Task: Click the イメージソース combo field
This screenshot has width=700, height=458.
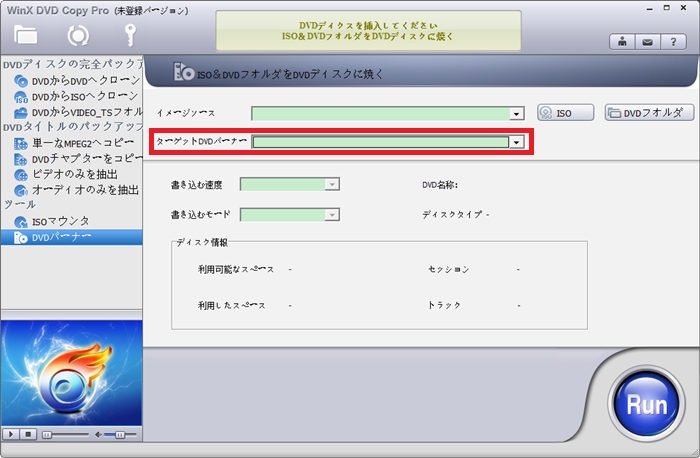Action: tap(388, 114)
